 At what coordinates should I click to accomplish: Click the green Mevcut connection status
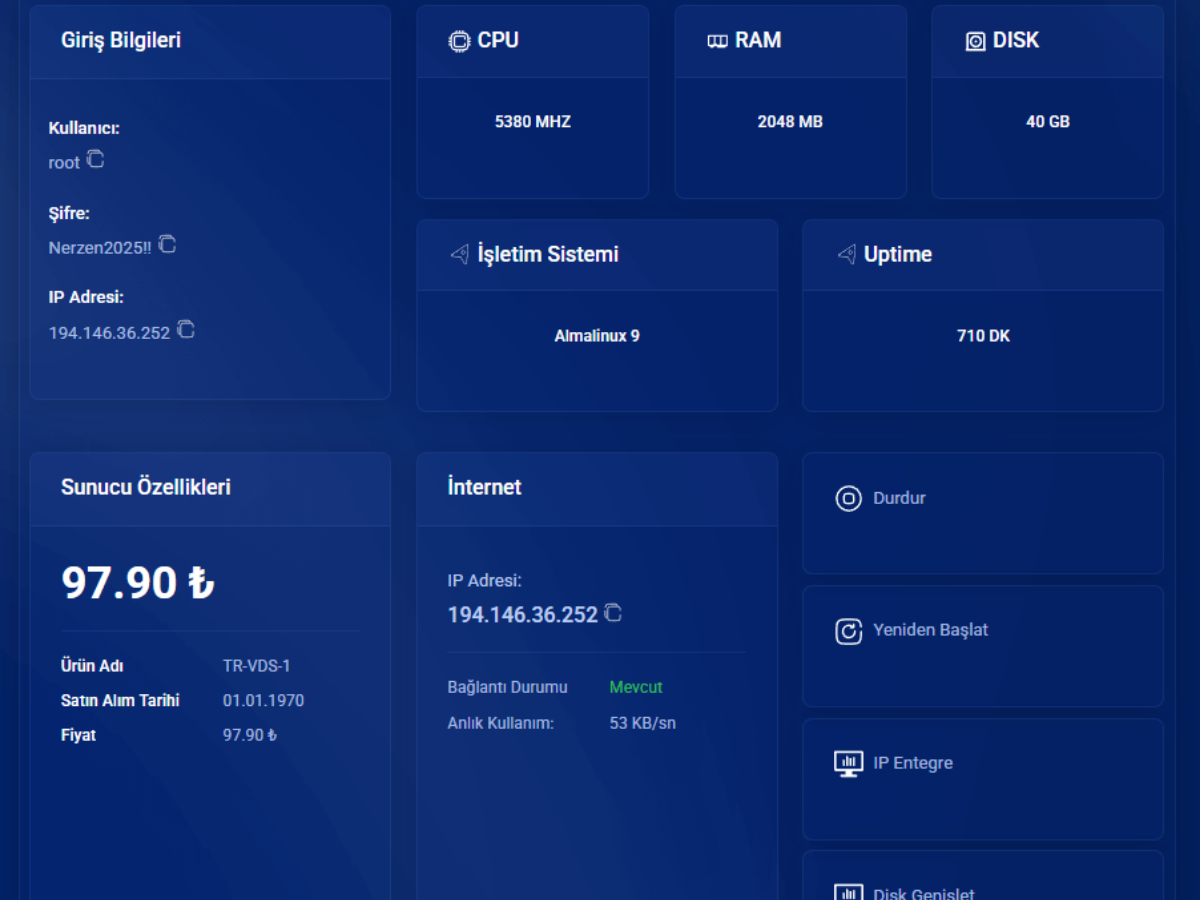coord(635,687)
